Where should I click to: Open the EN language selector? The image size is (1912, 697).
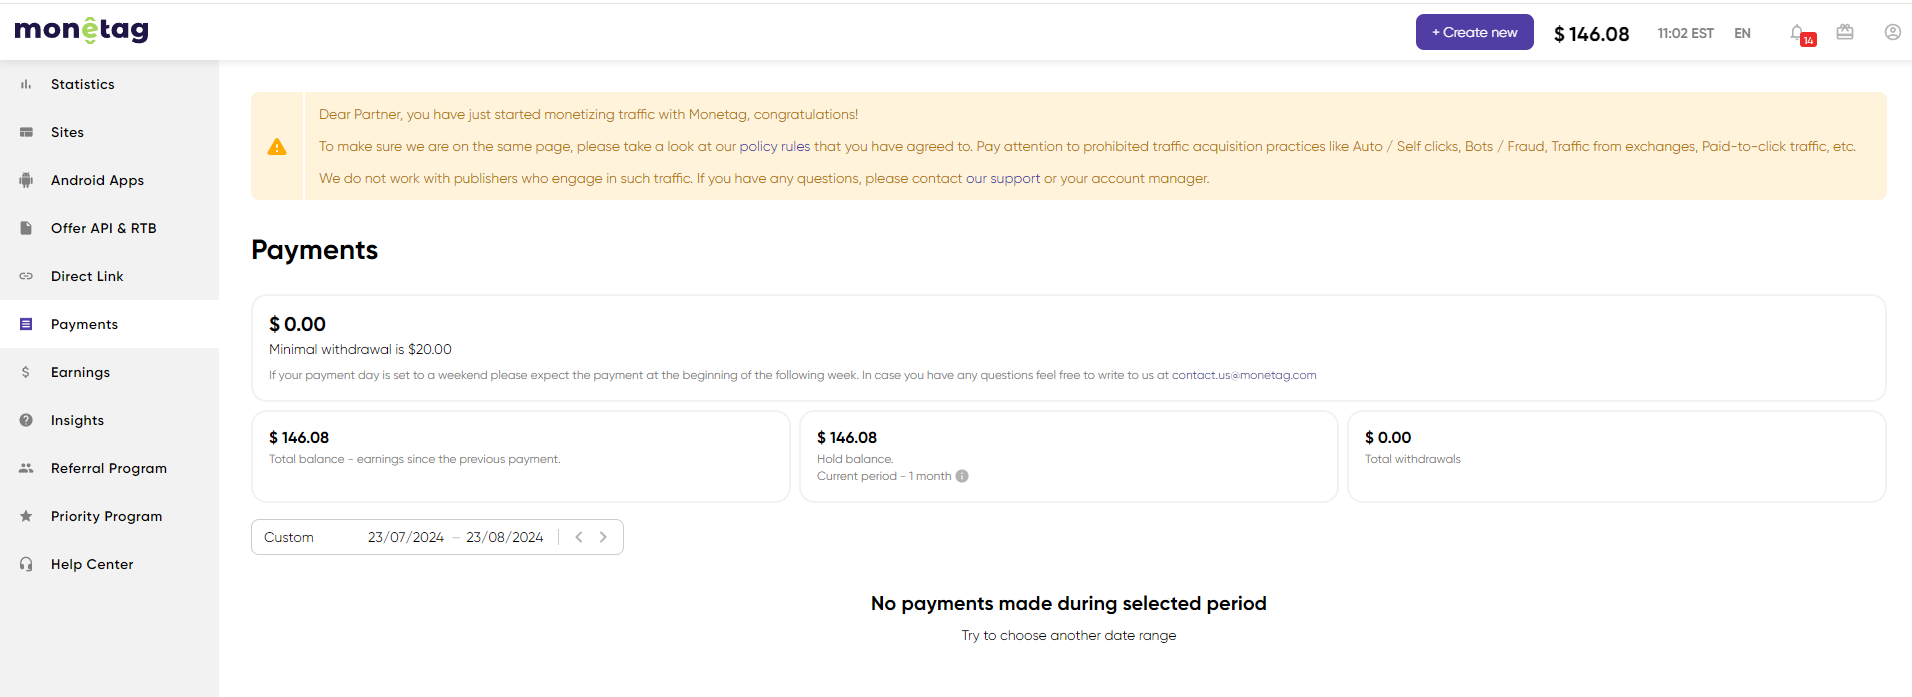point(1742,33)
